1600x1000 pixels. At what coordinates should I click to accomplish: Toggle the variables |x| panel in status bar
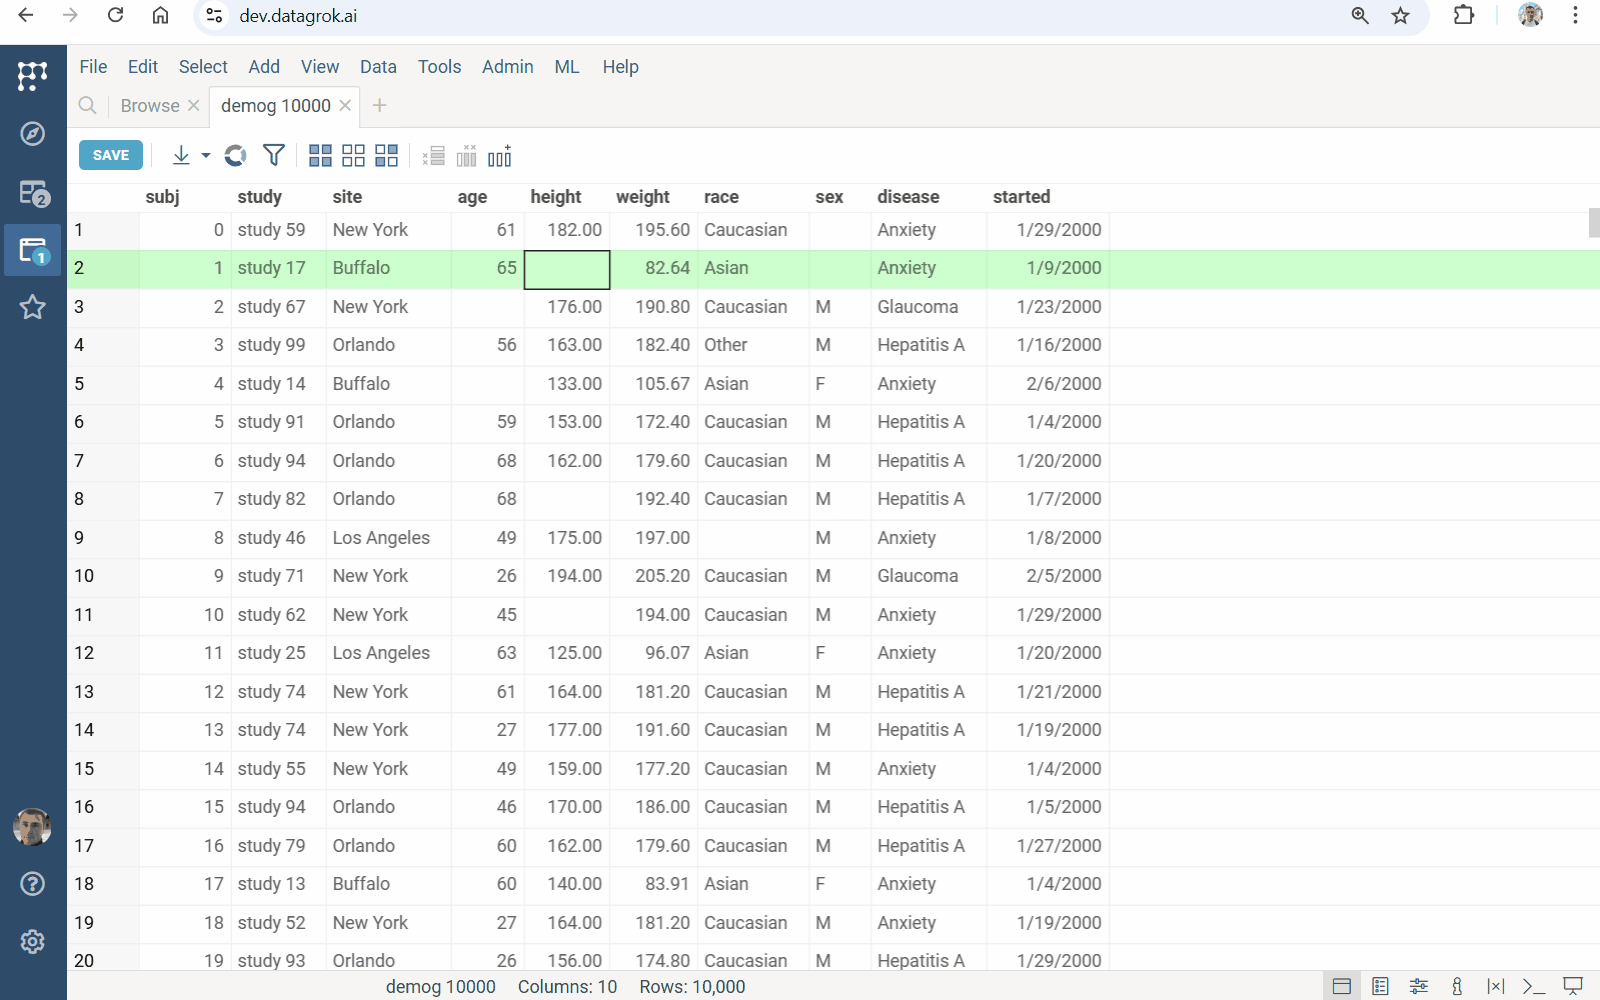[x=1495, y=987]
